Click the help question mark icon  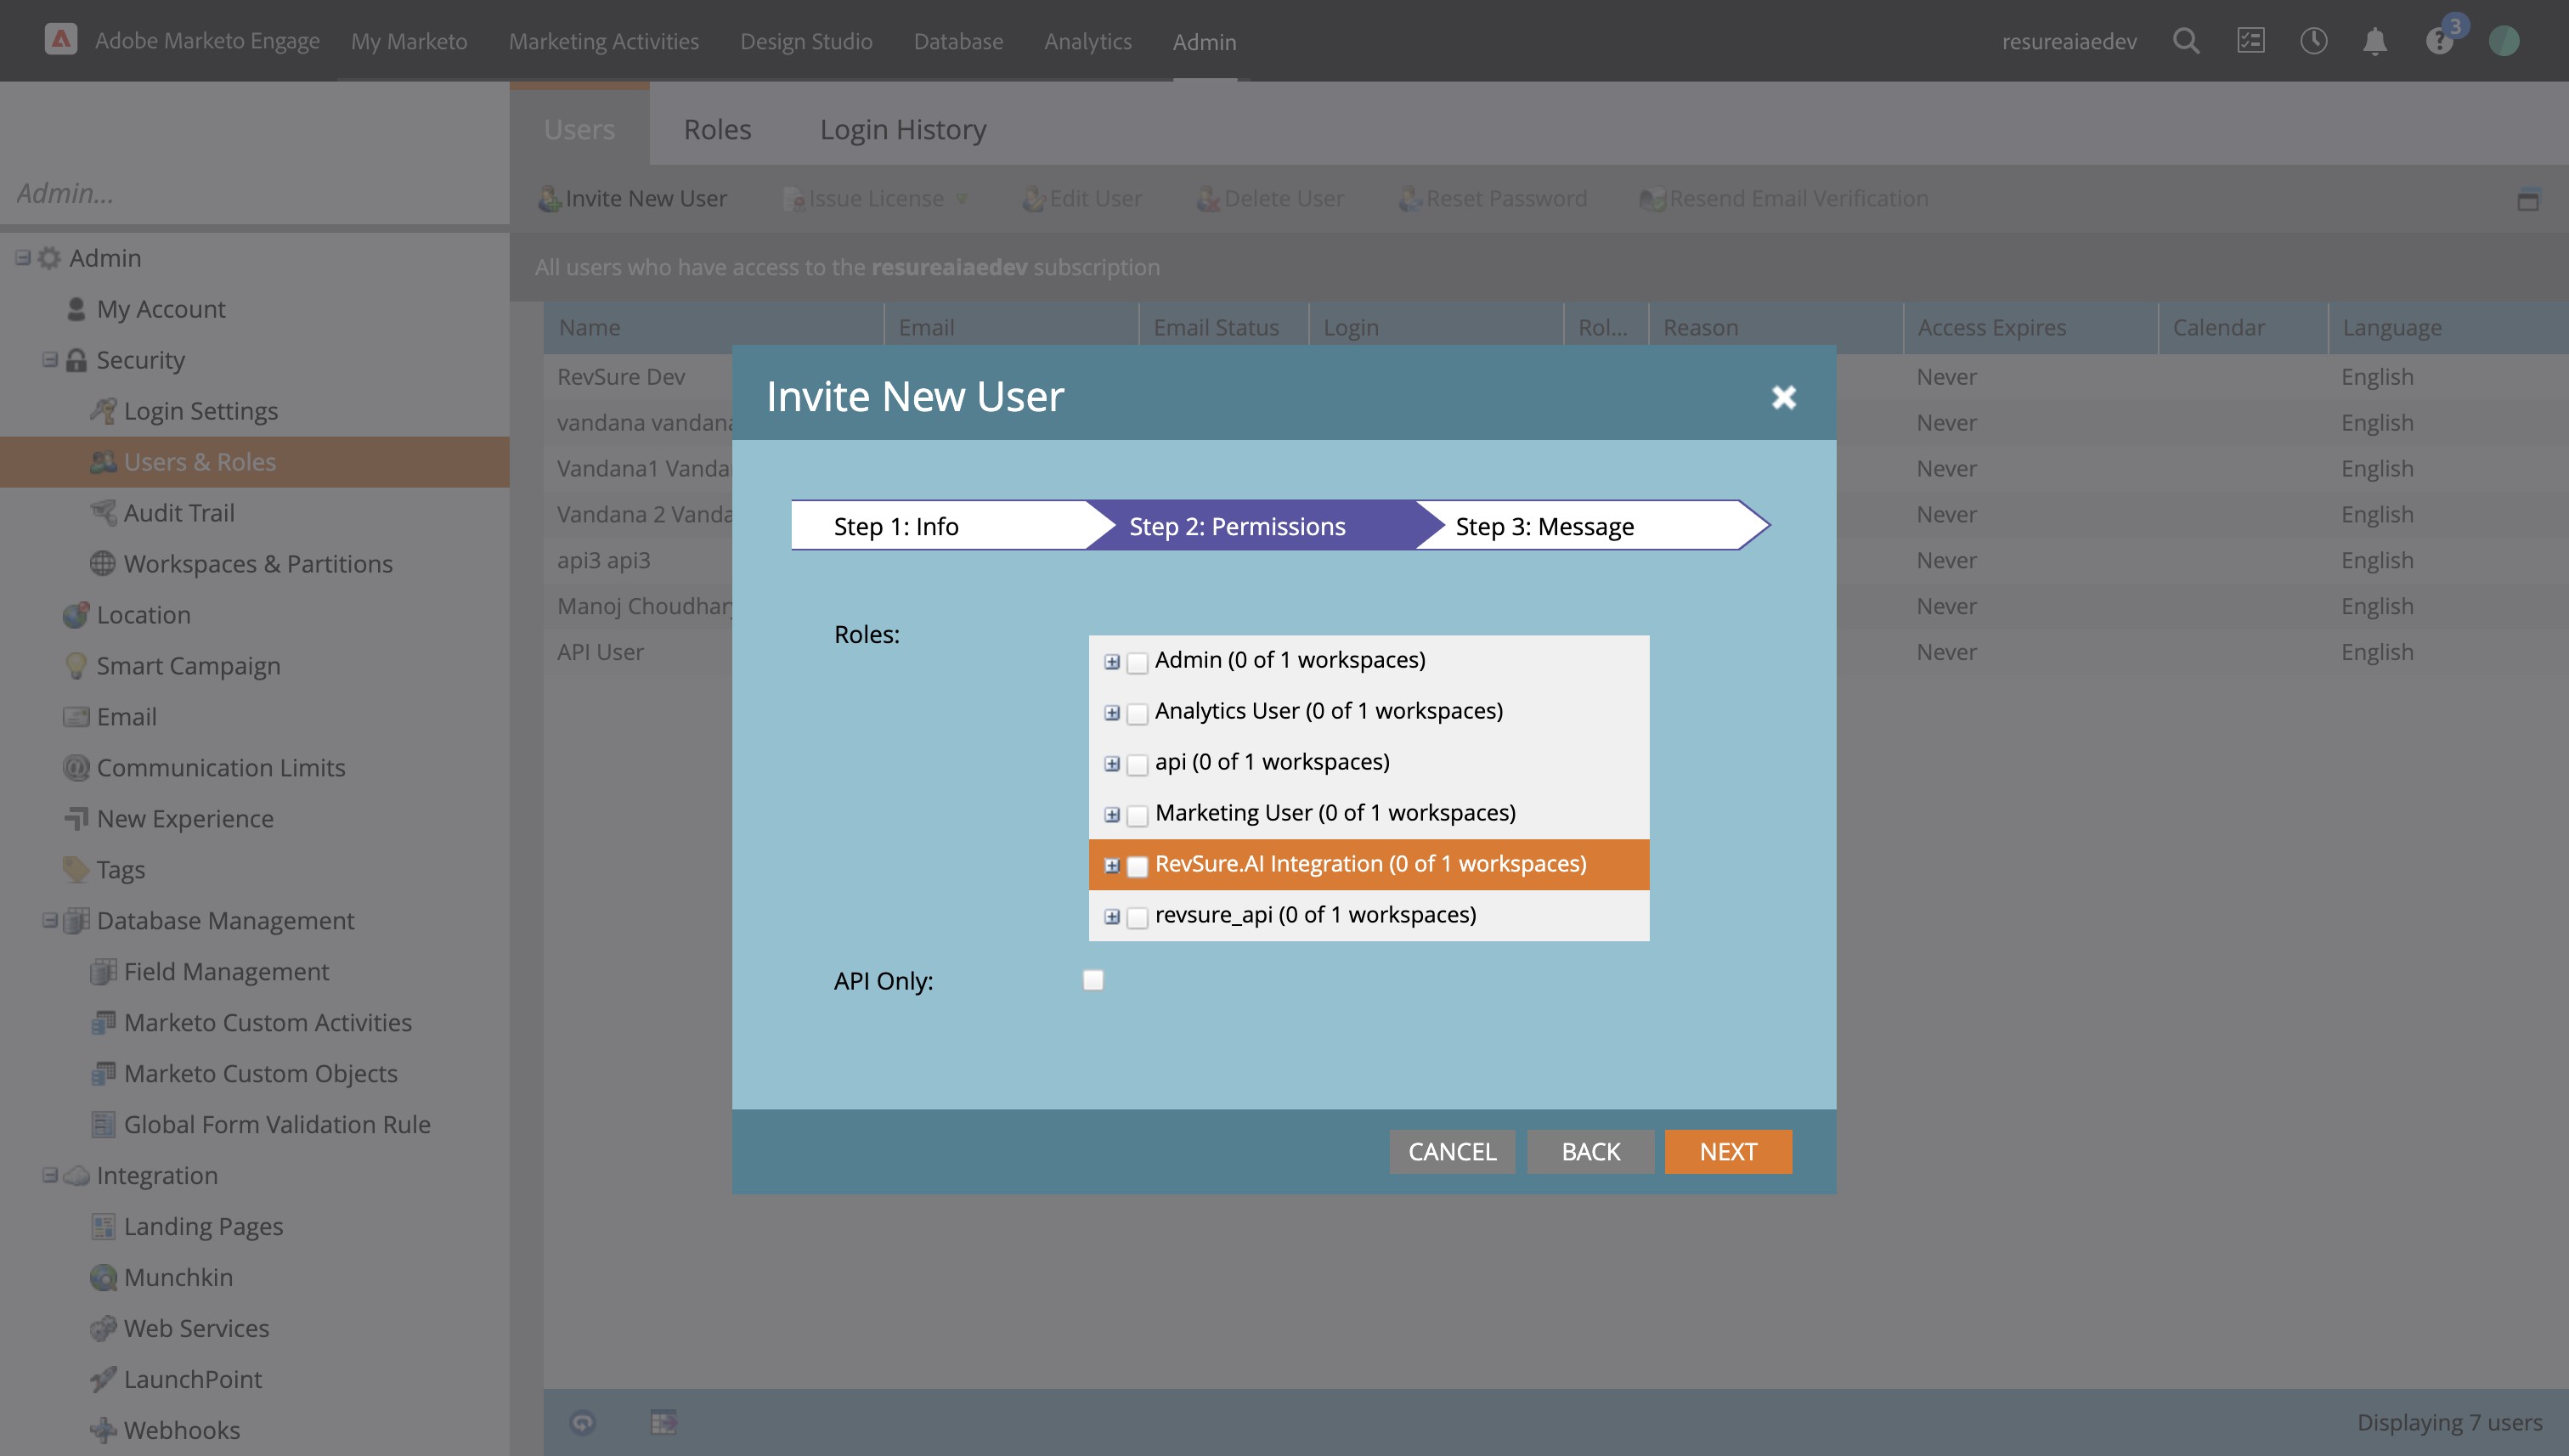pyautogui.click(x=2438, y=42)
